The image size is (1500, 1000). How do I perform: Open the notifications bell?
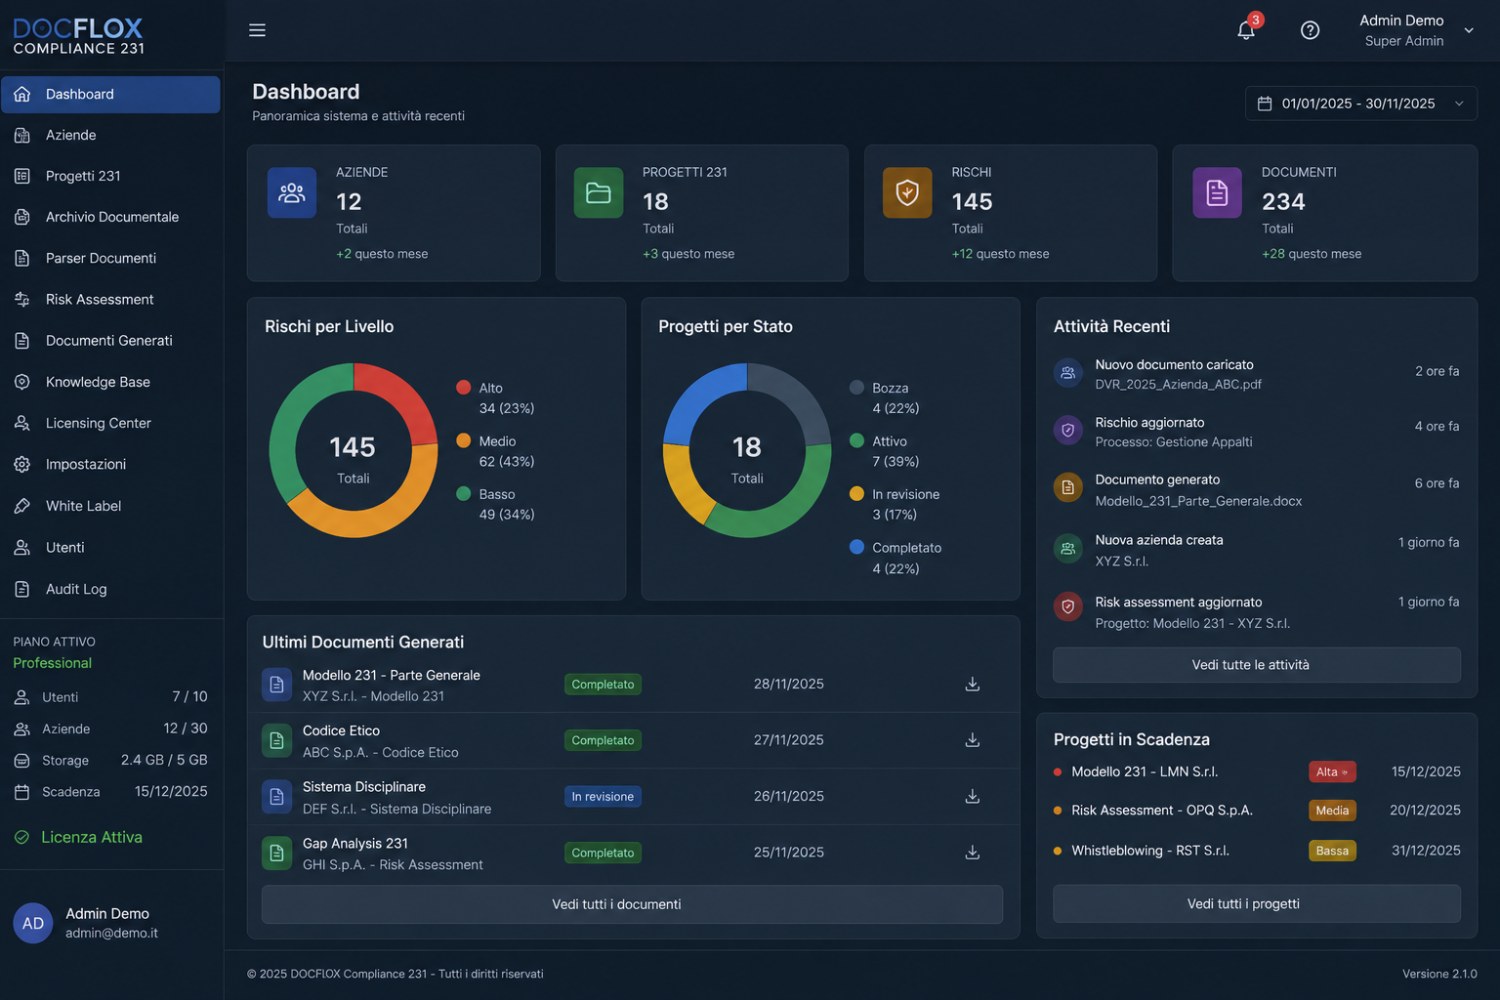(x=1246, y=30)
